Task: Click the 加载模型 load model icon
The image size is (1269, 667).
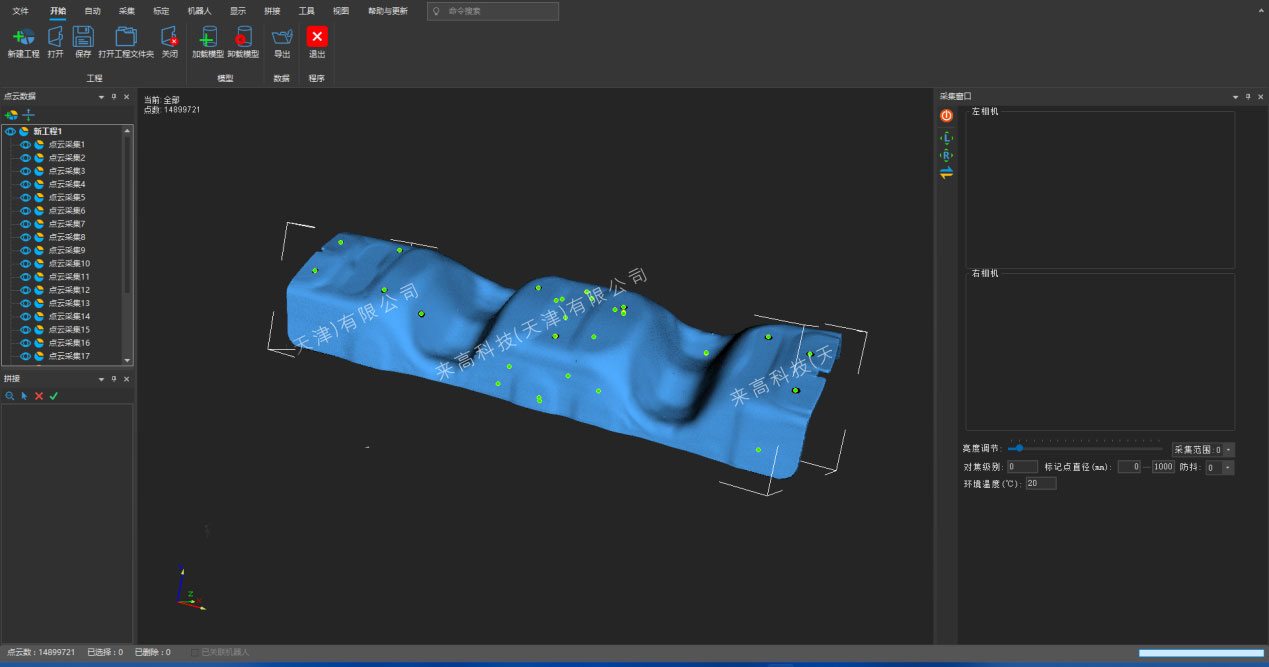Action: point(207,38)
